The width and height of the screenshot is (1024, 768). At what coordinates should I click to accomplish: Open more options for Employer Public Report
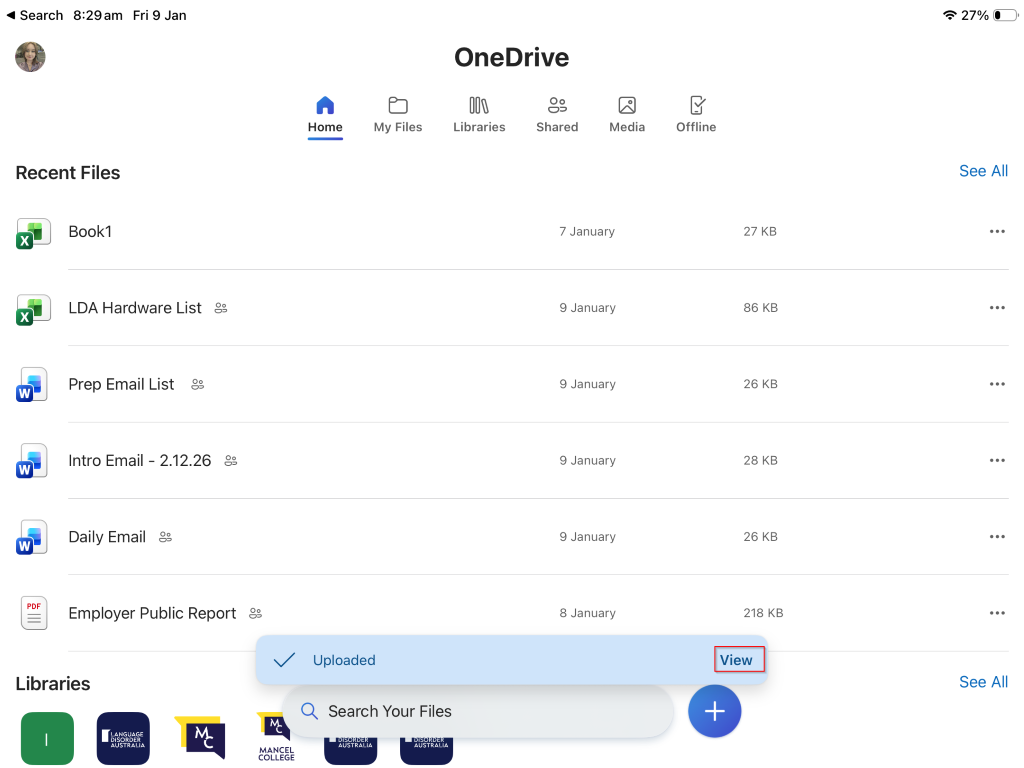click(x=997, y=613)
